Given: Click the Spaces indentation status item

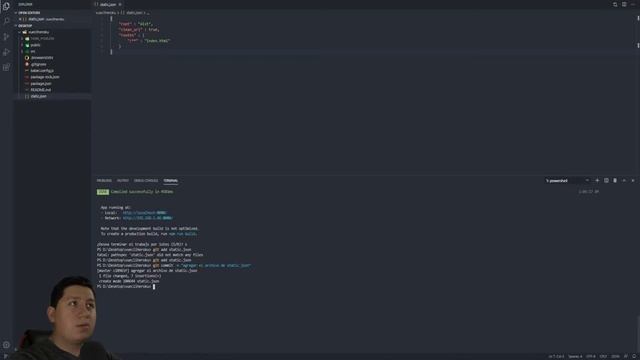Looking at the screenshot, I should [576, 357].
